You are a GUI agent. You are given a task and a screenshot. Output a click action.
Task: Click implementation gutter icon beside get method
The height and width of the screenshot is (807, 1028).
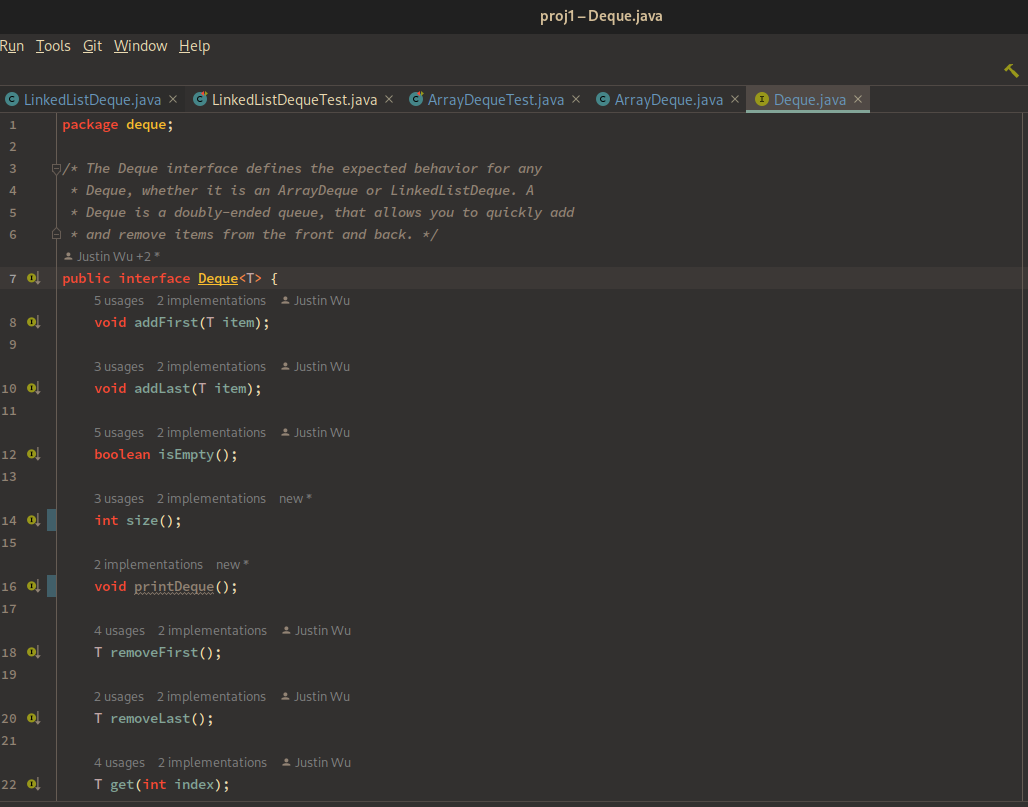click(33, 785)
